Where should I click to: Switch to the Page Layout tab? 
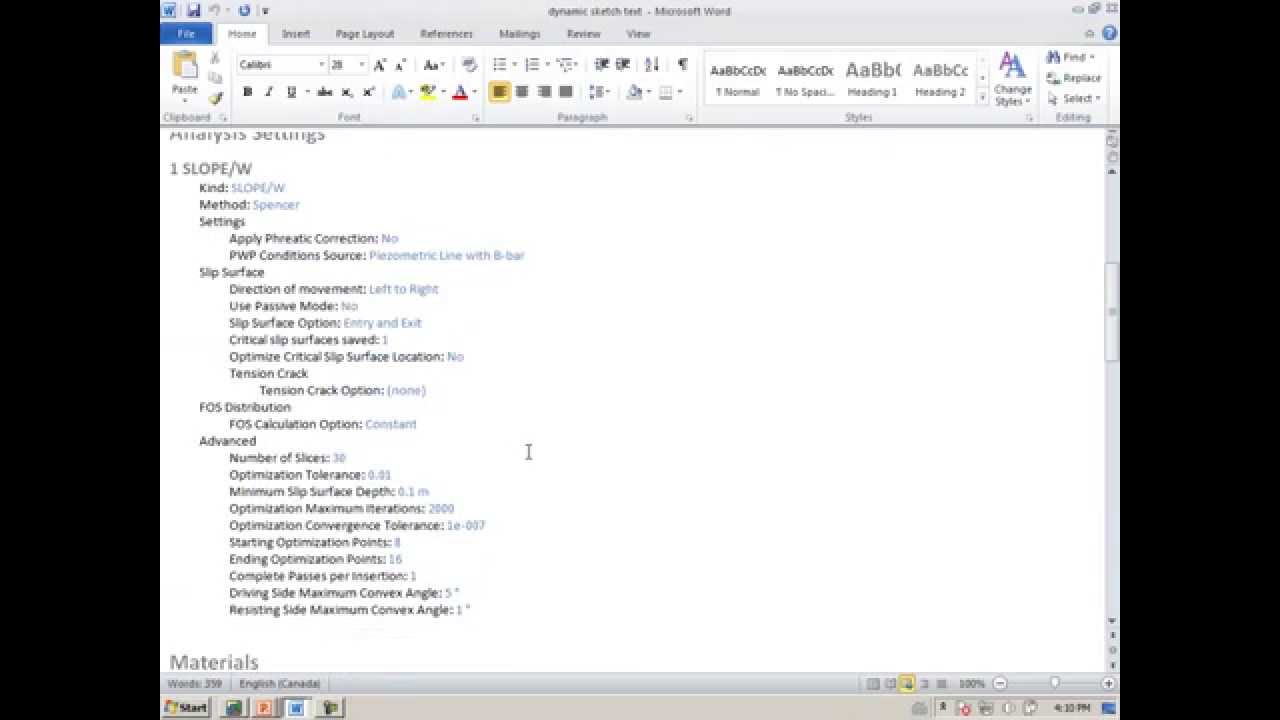[x=364, y=34]
